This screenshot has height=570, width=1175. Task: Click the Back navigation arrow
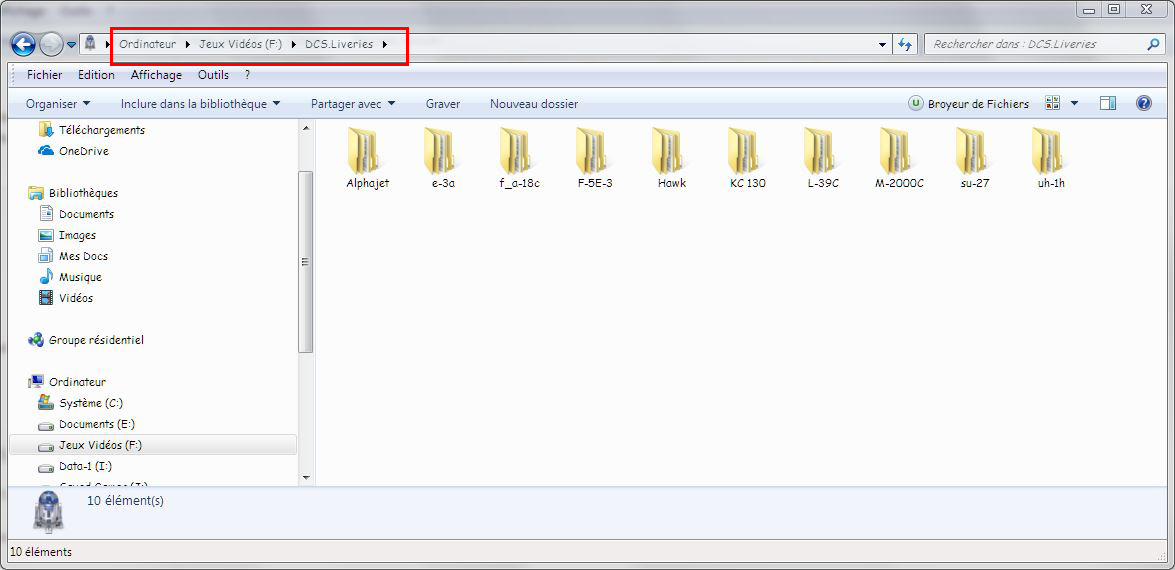23,45
